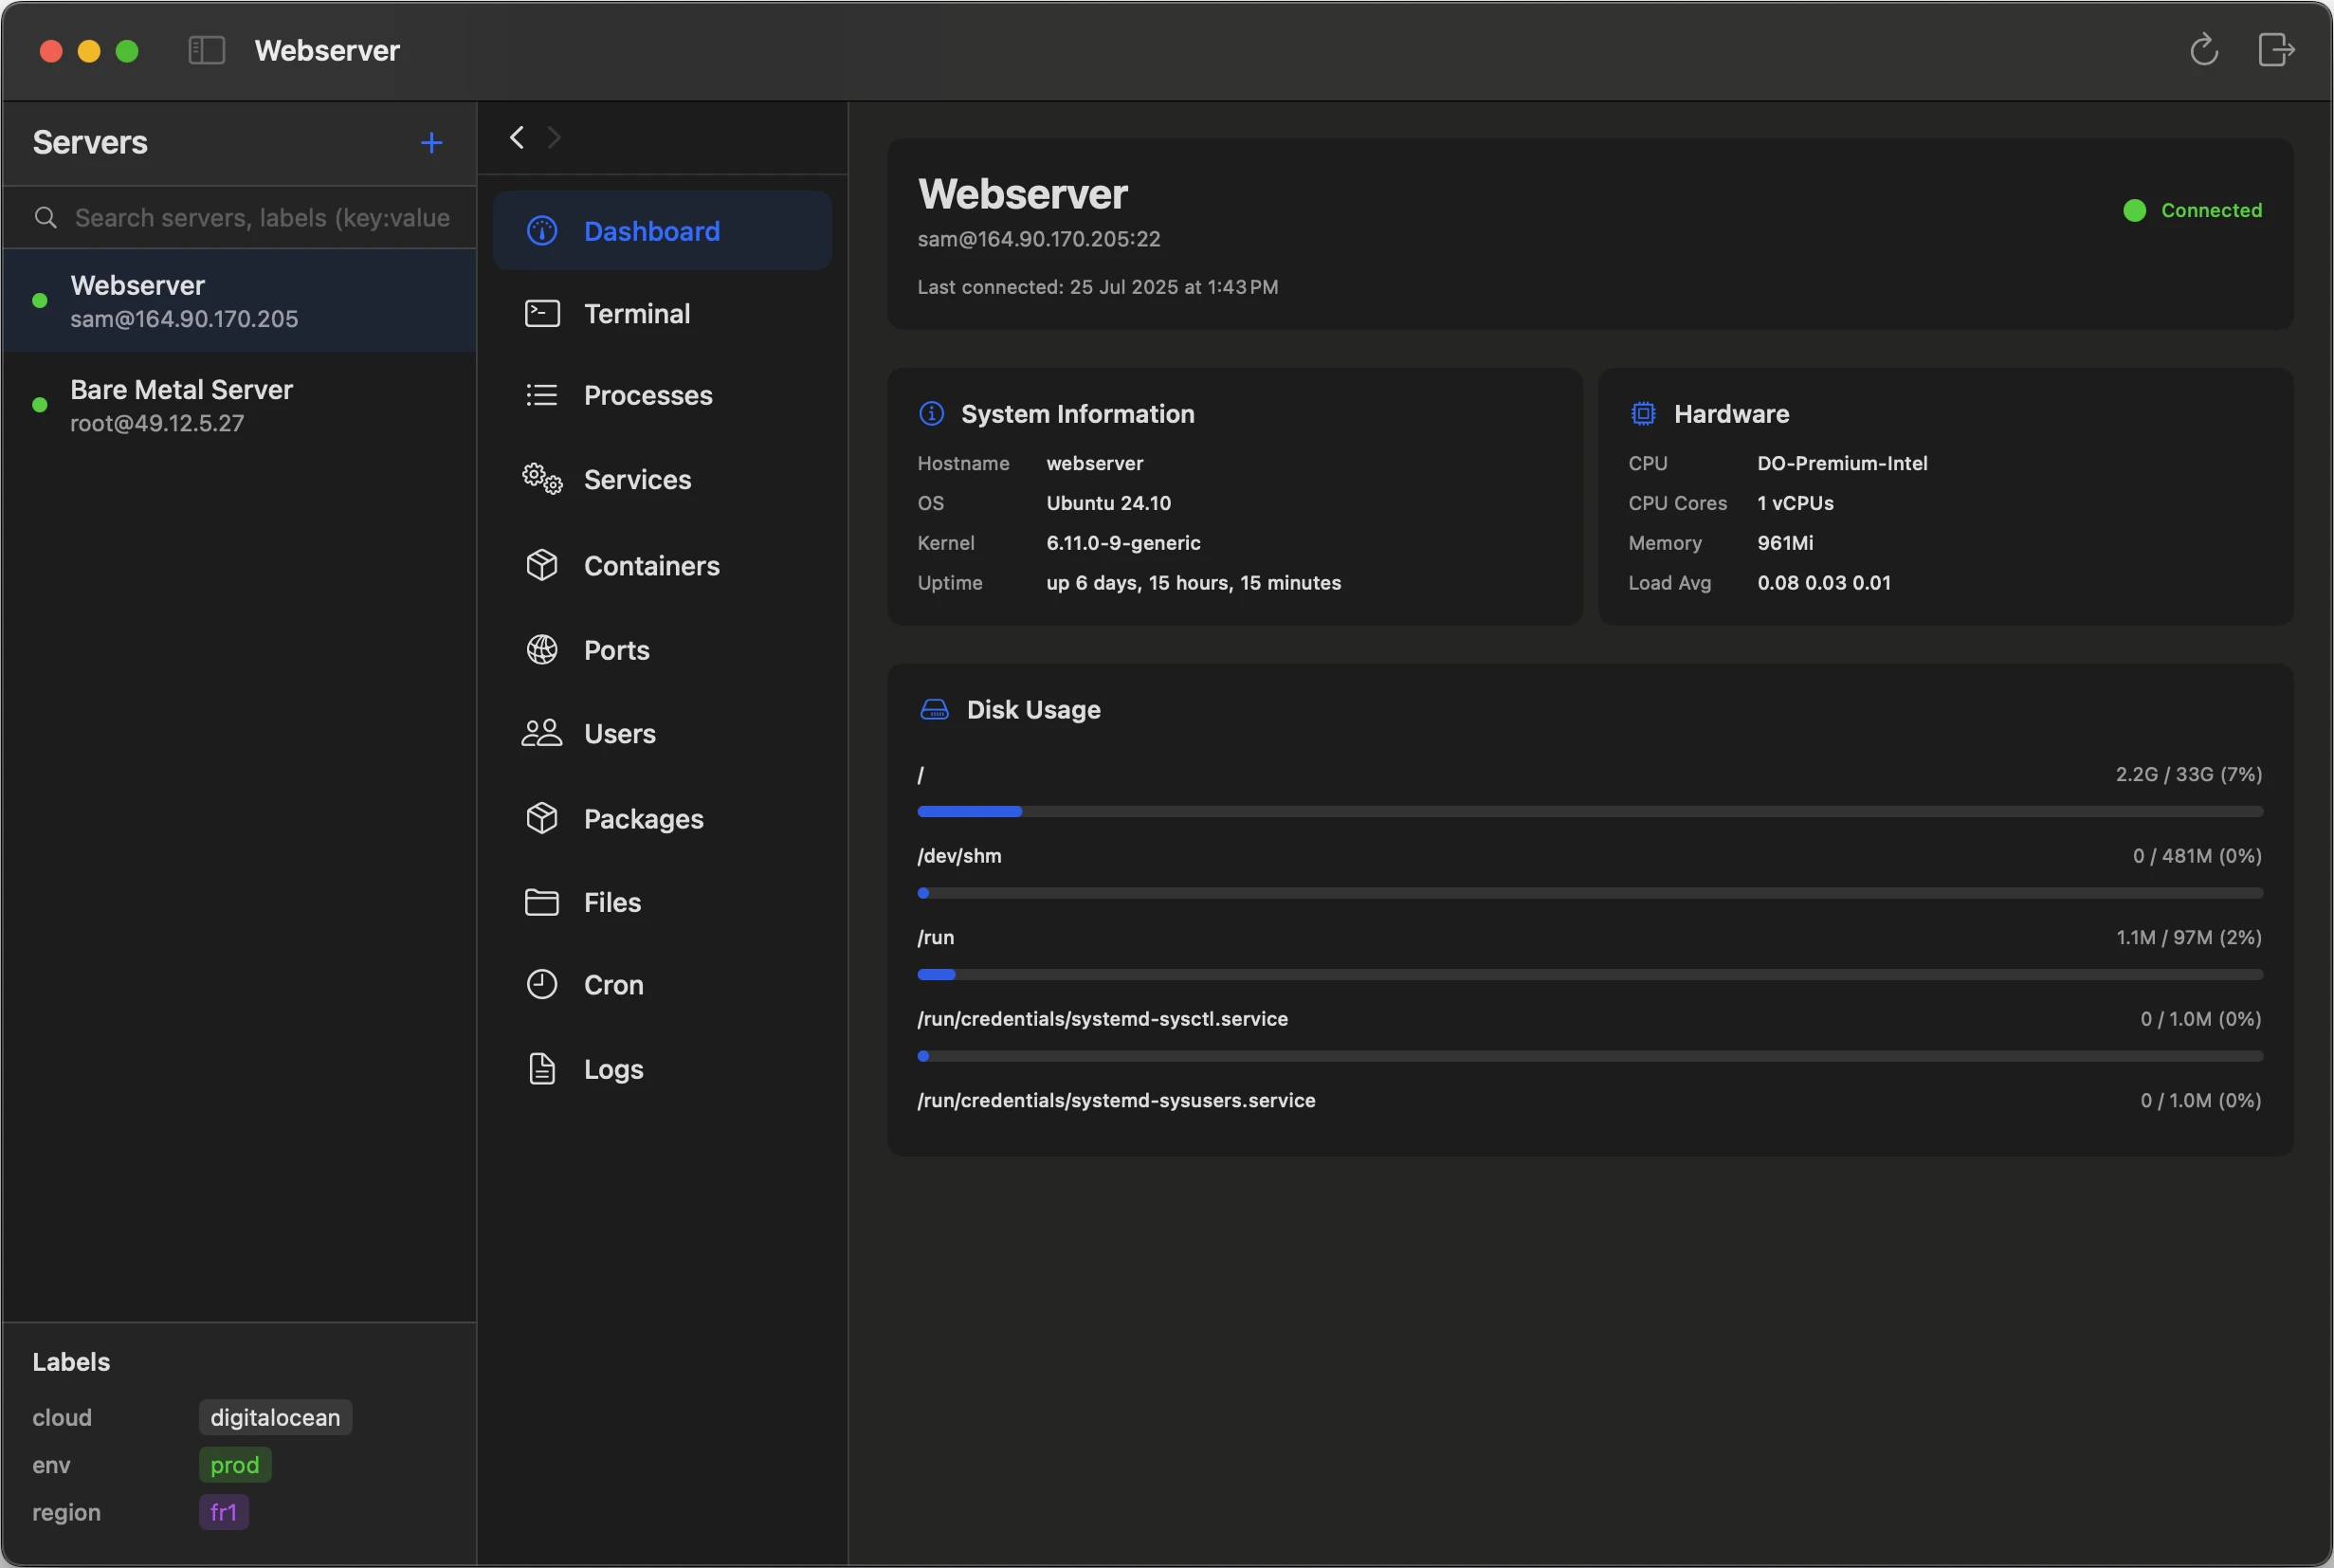Click the refresh icon in title bar
The image size is (2334, 1568).
pyautogui.click(x=2204, y=50)
